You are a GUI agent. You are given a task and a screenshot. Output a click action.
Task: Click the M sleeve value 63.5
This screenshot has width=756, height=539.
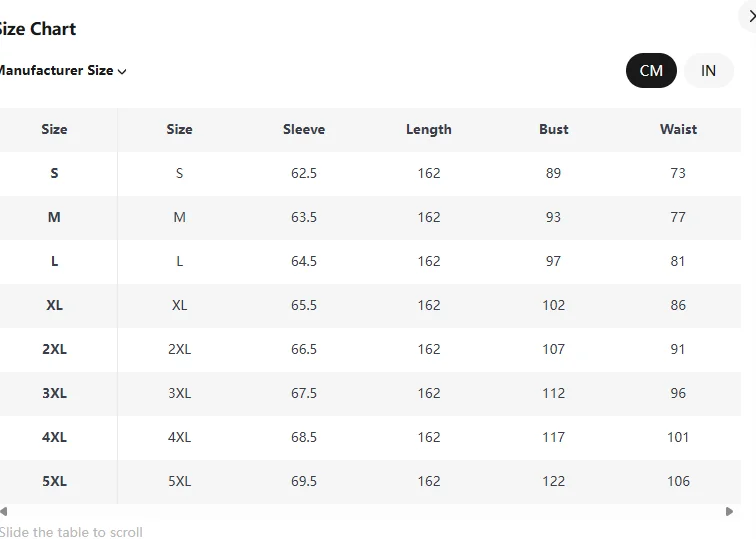304,217
